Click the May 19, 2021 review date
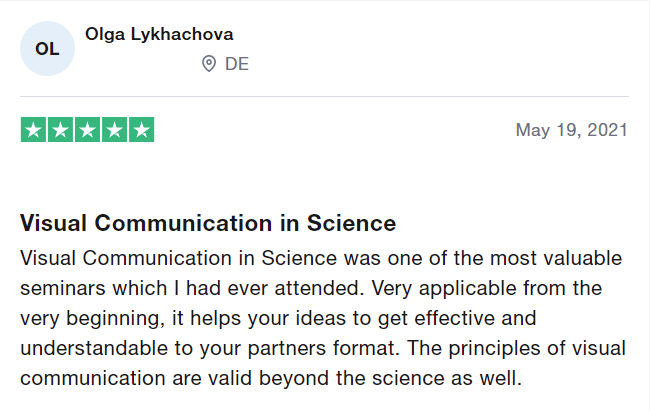The width and height of the screenshot is (650, 411). [x=572, y=130]
